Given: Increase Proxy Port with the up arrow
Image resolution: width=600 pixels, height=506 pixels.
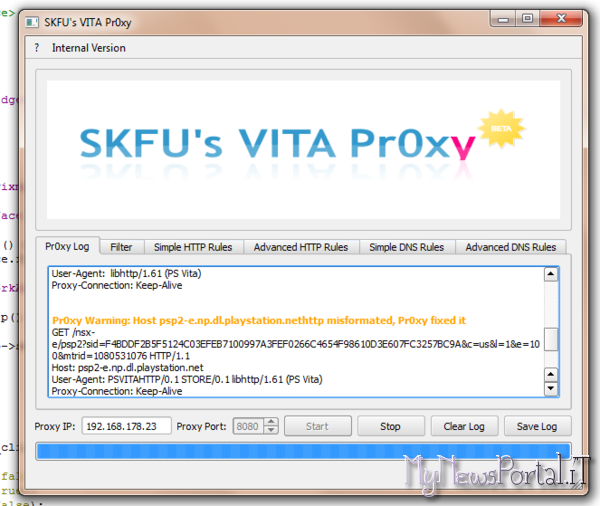Looking at the screenshot, I should (x=271, y=422).
